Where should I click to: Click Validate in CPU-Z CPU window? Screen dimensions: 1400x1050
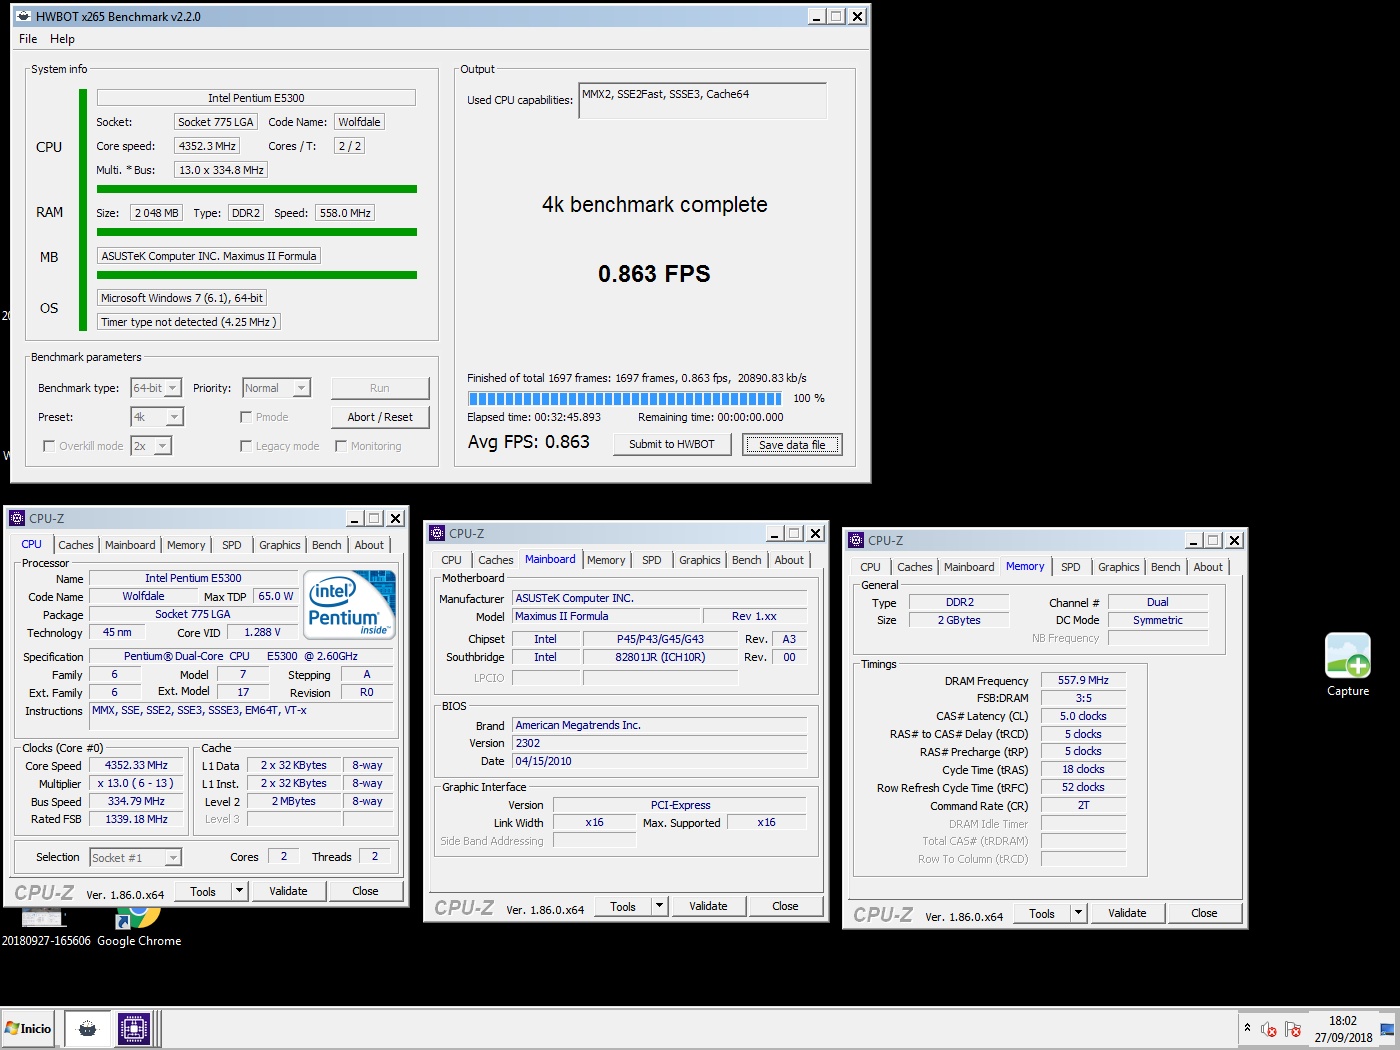288,891
